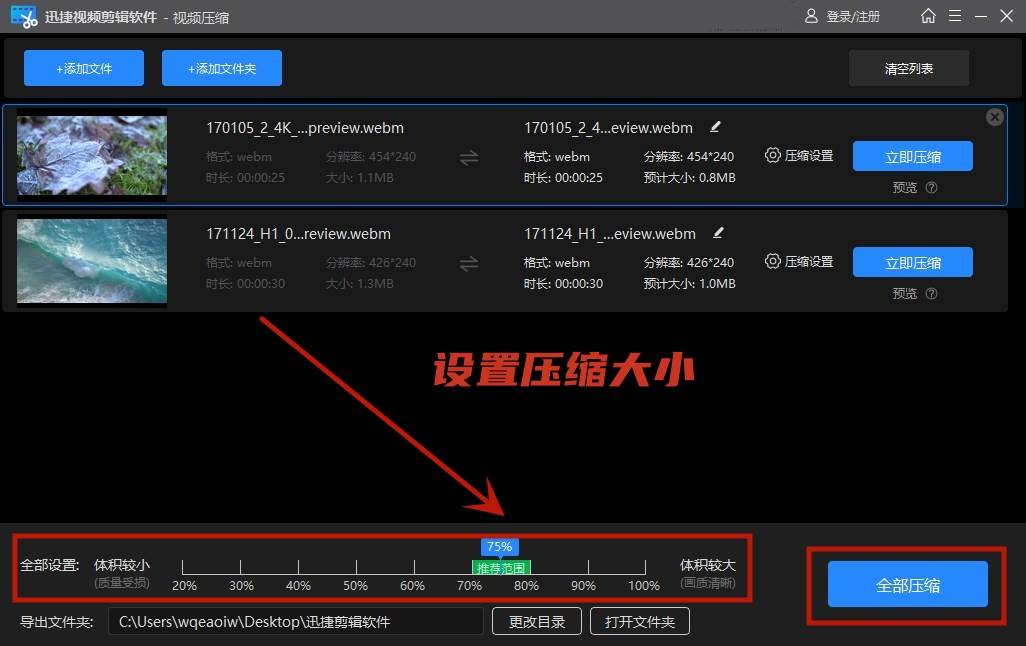Click the green 推荐范围 zone on the slider

coord(501,567)
